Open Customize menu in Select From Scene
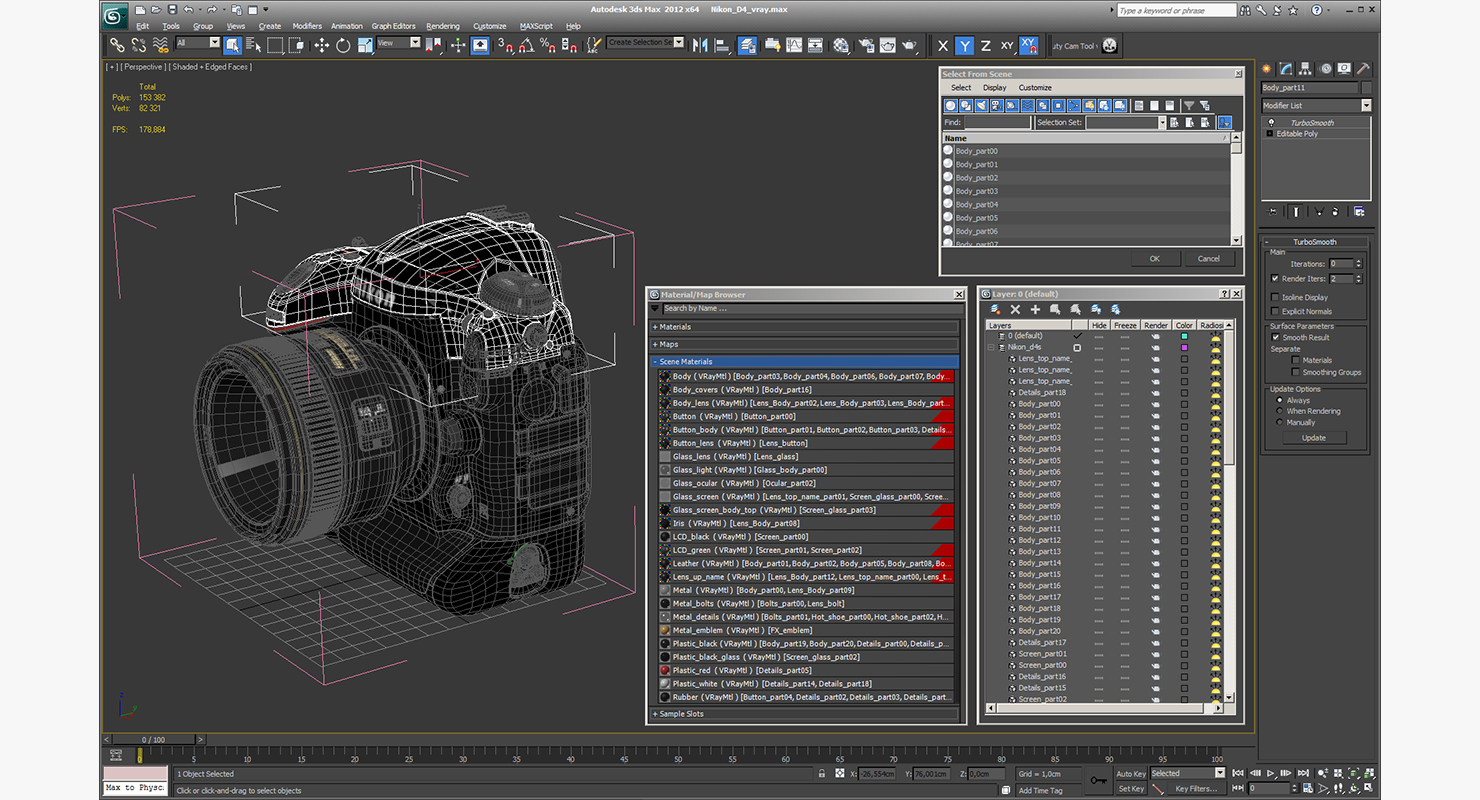This screenshot has width=1480, height=800. pos(1035,88)
